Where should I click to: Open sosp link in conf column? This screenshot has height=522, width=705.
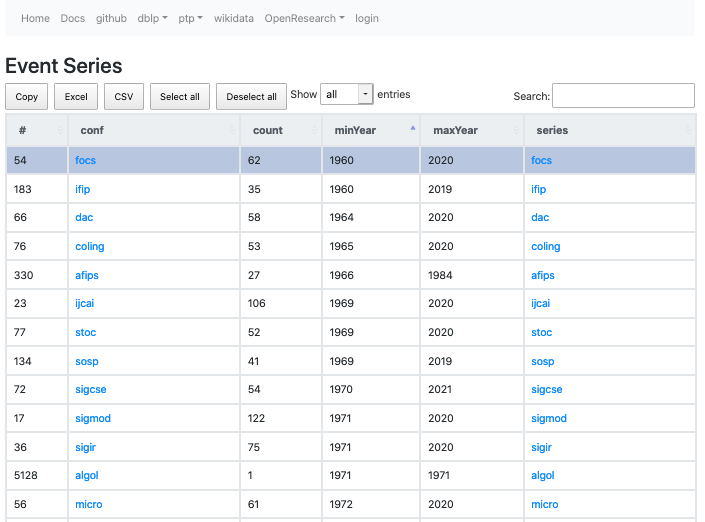(87, 361)
